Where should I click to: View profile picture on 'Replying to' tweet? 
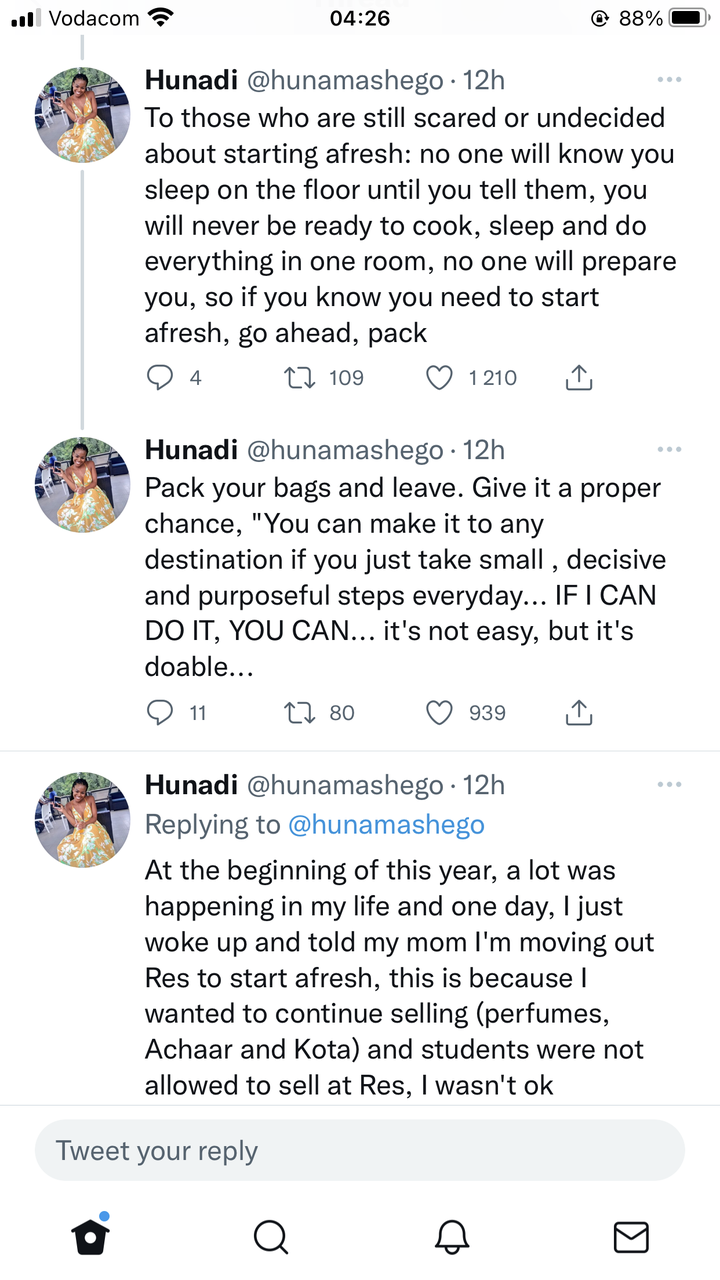tap(83, 821)
